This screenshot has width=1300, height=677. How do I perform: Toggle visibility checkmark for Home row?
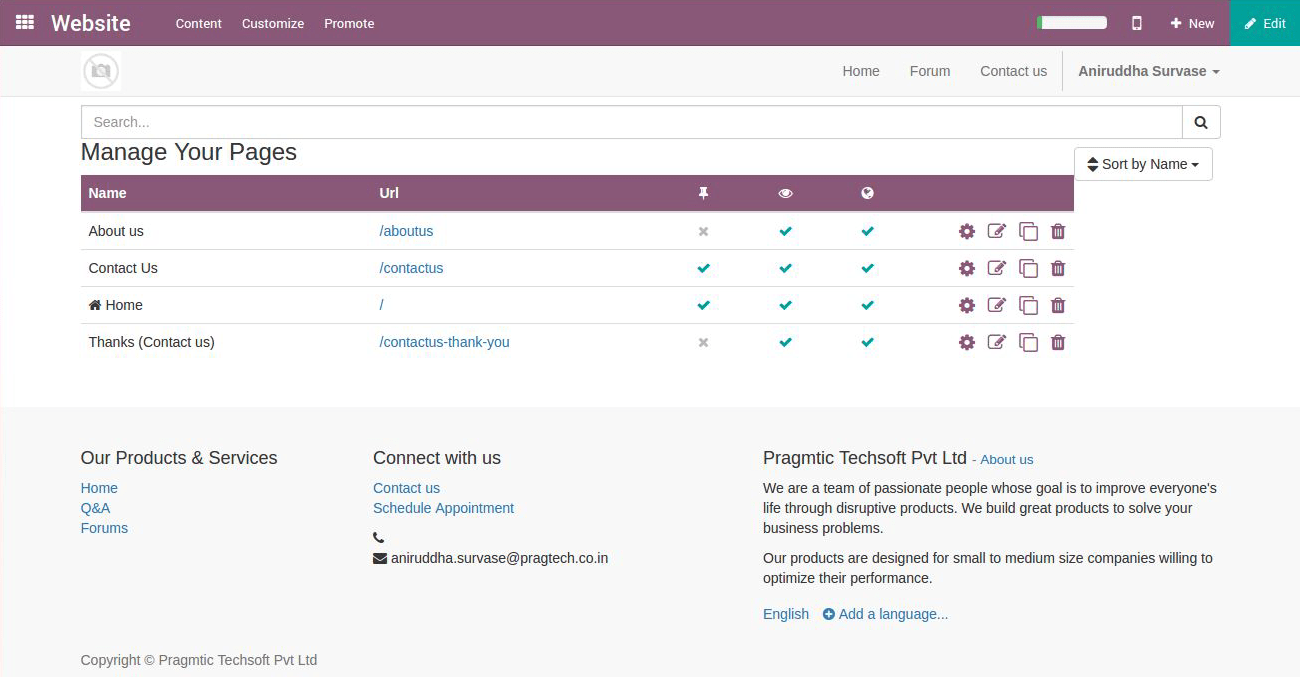click(x=785, y=305)
